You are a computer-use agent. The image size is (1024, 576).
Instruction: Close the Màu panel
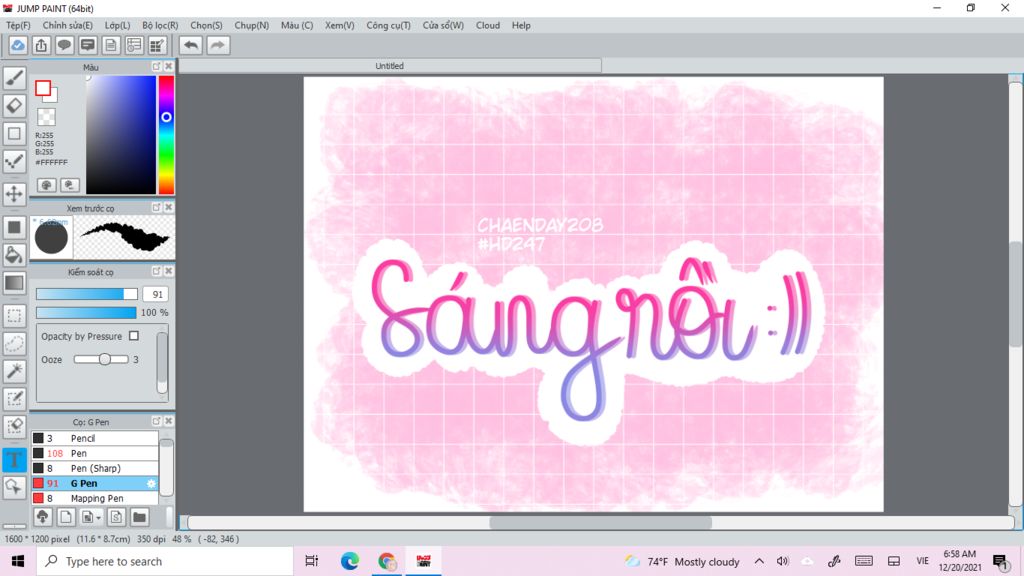pos(168,67)
